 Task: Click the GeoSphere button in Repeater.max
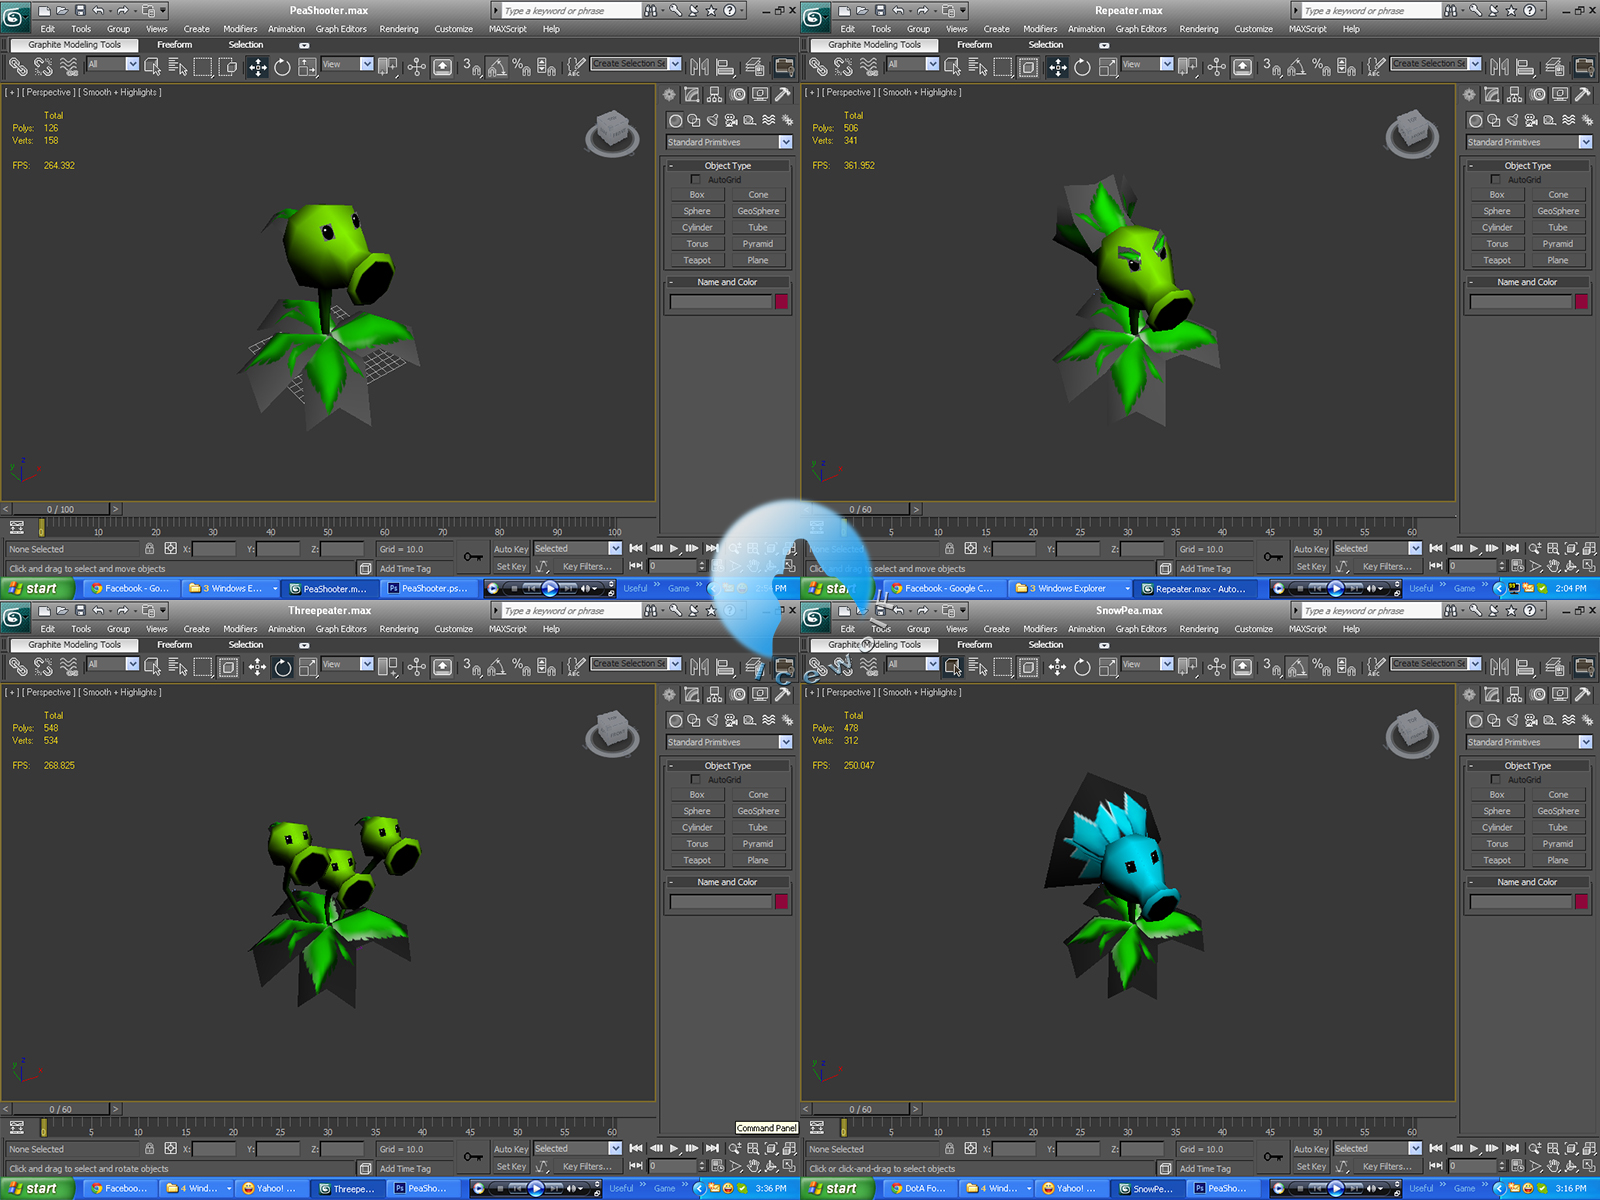click(x=1558, y=211)
